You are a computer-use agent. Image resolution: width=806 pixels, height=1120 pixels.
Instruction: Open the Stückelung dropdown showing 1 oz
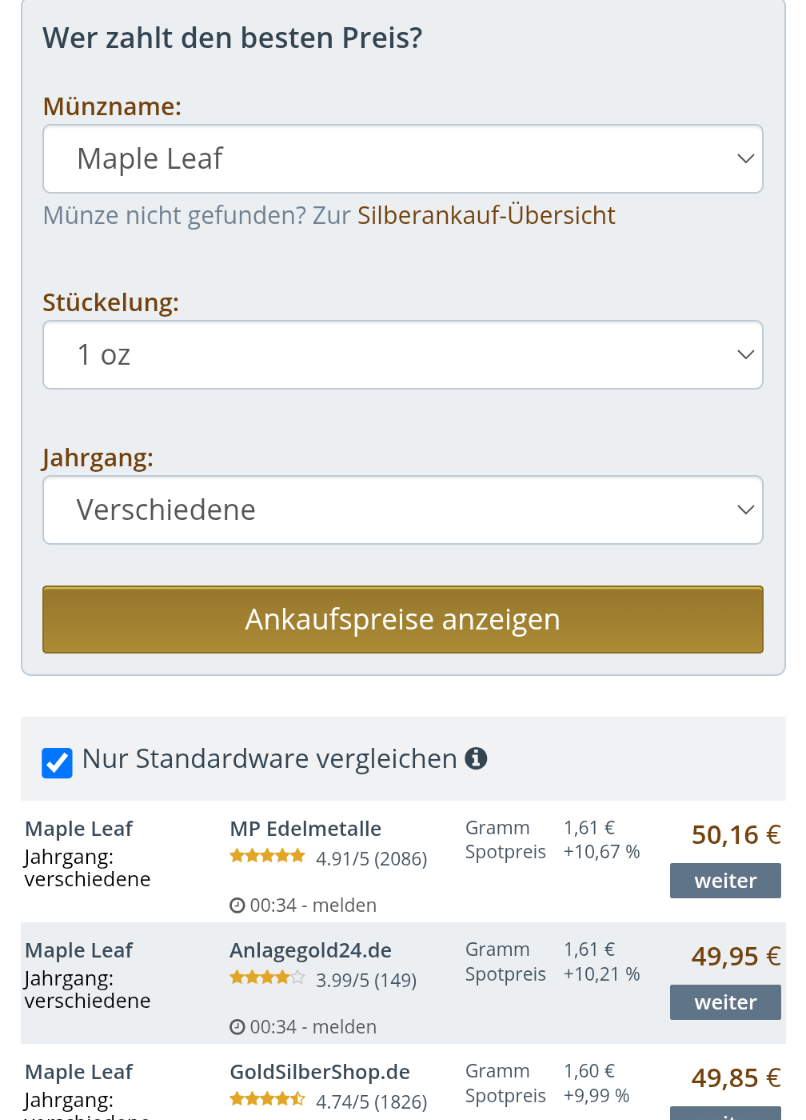pos(402,355)
